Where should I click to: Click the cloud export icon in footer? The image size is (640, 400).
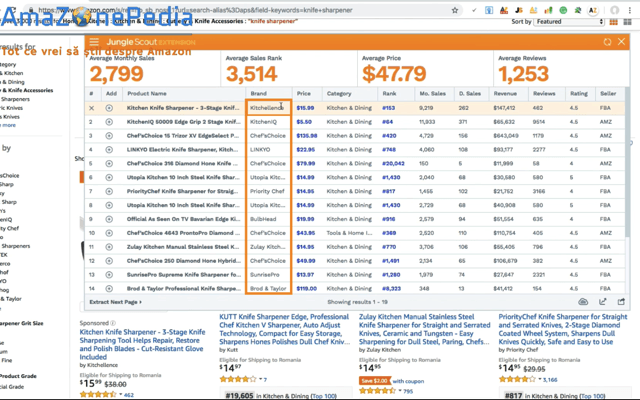(x=583, y=301)
